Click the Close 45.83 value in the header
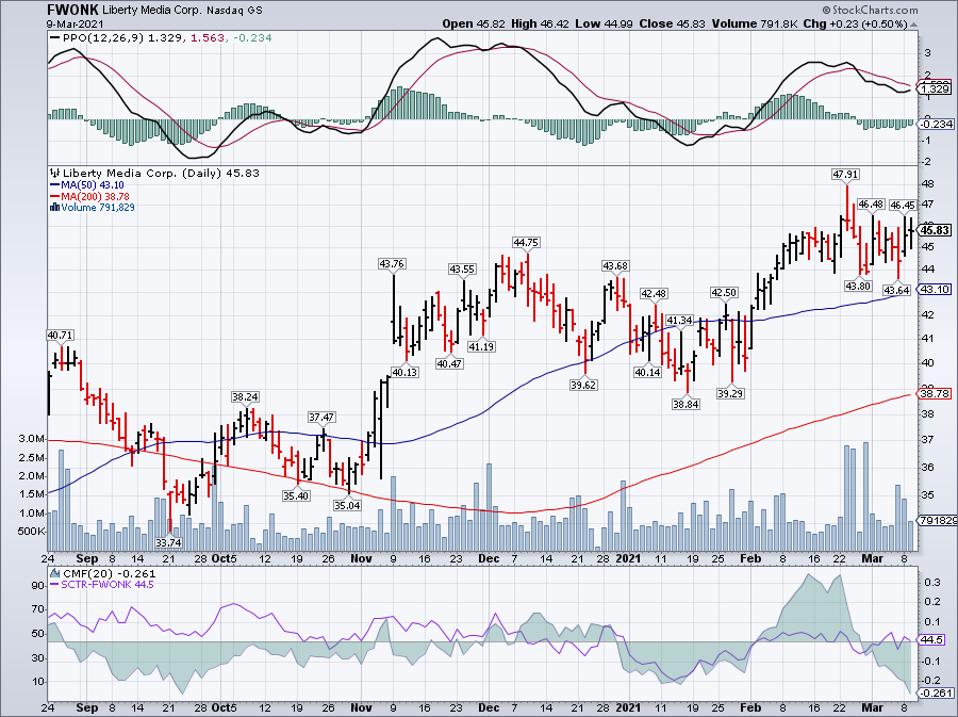The width and height of the screenshot is (958, 717). [672, 24]
